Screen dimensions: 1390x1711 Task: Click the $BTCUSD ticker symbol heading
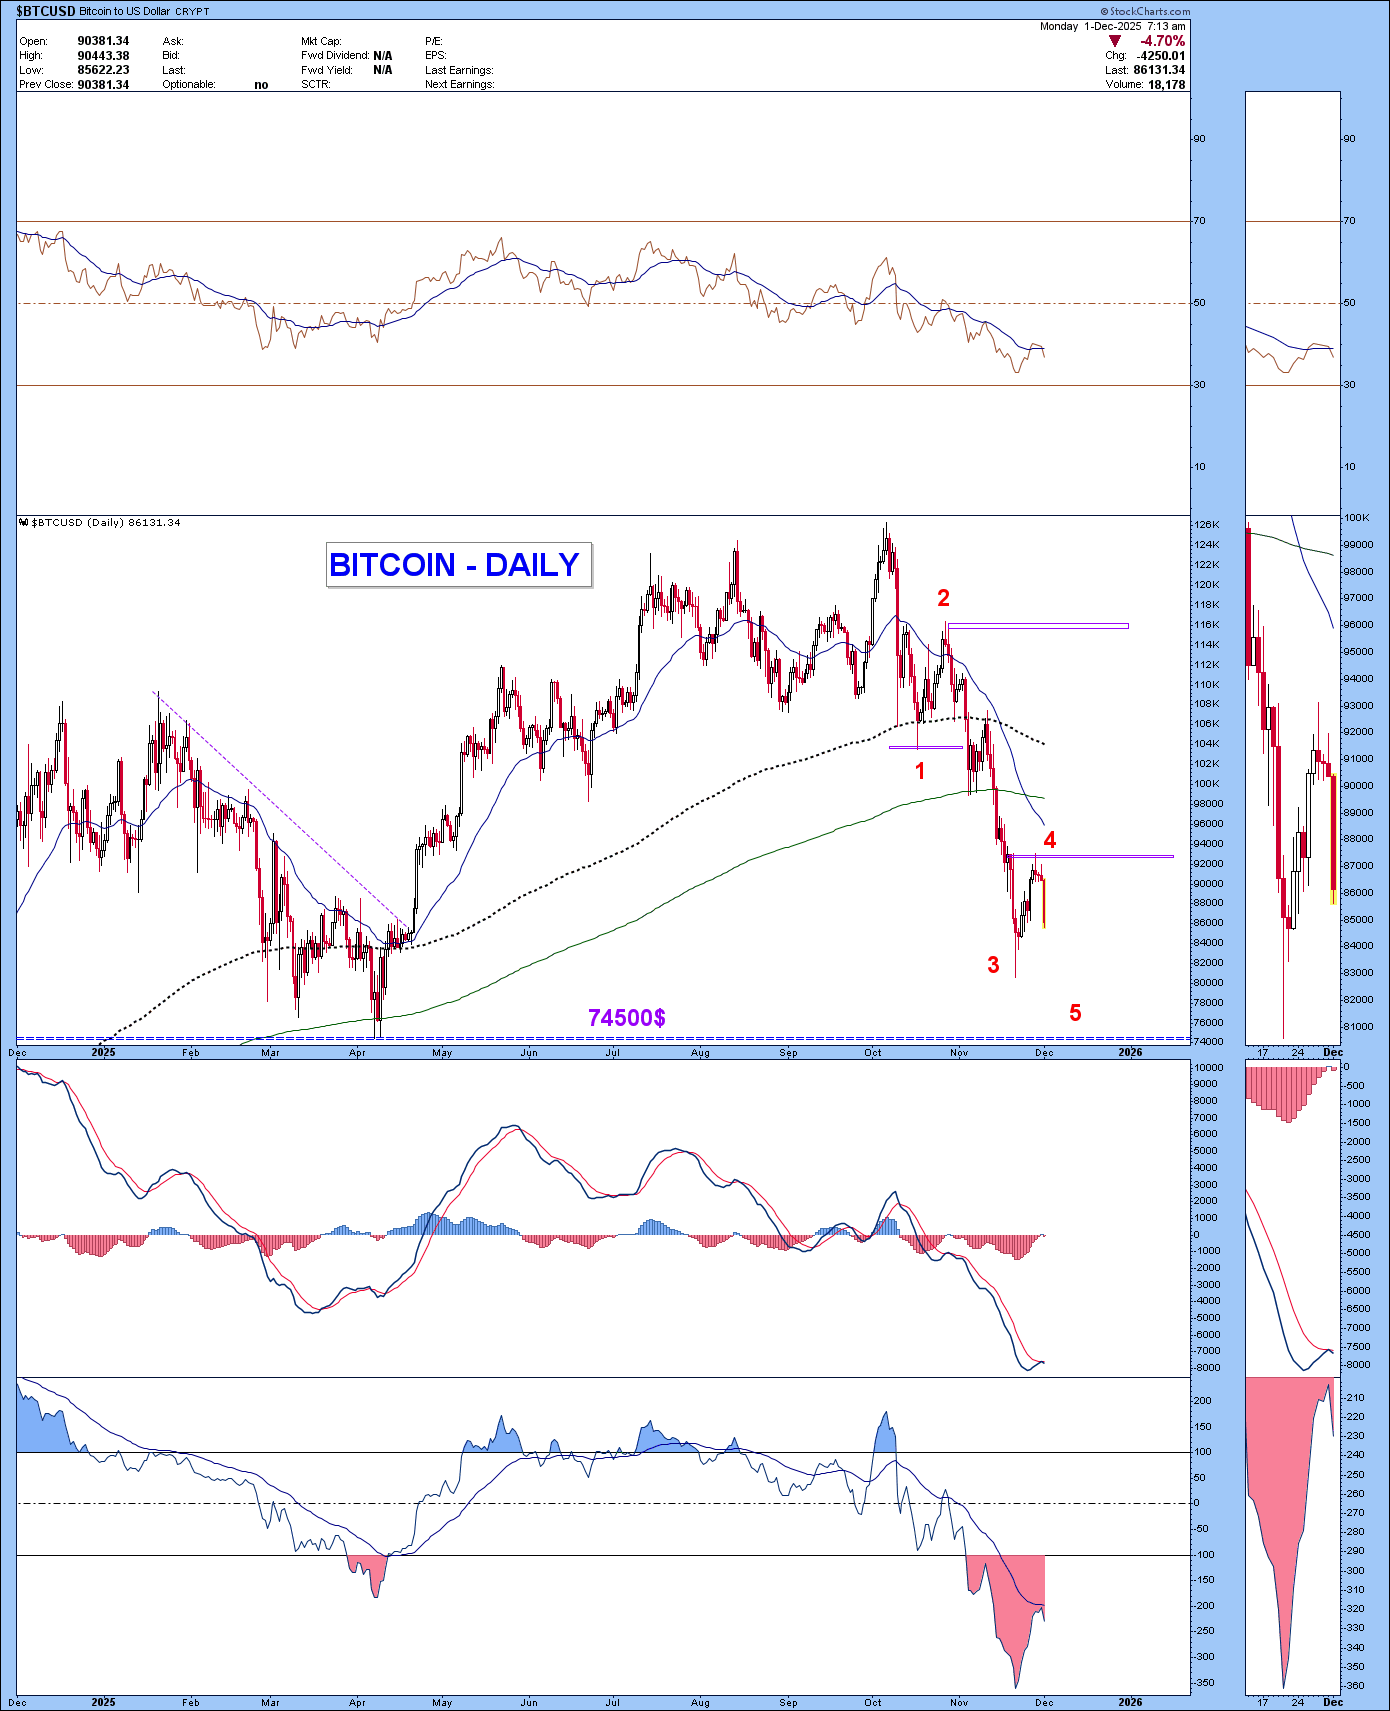coord(46,11)
